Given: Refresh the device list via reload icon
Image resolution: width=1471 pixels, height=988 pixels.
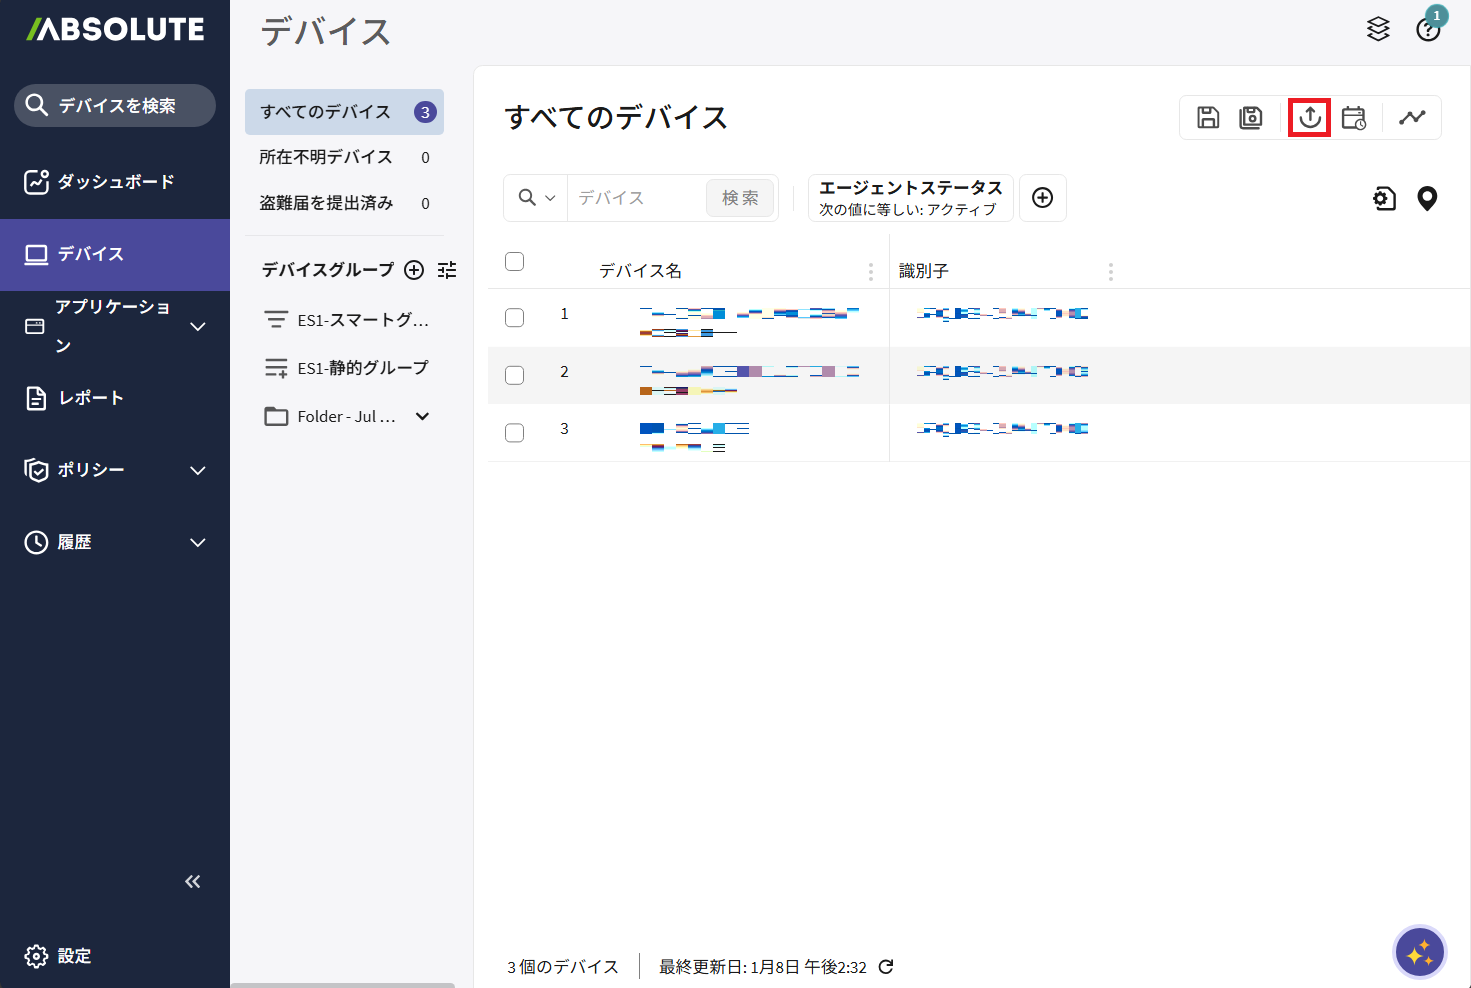Looking at the screenshot, I should (886, 967).
